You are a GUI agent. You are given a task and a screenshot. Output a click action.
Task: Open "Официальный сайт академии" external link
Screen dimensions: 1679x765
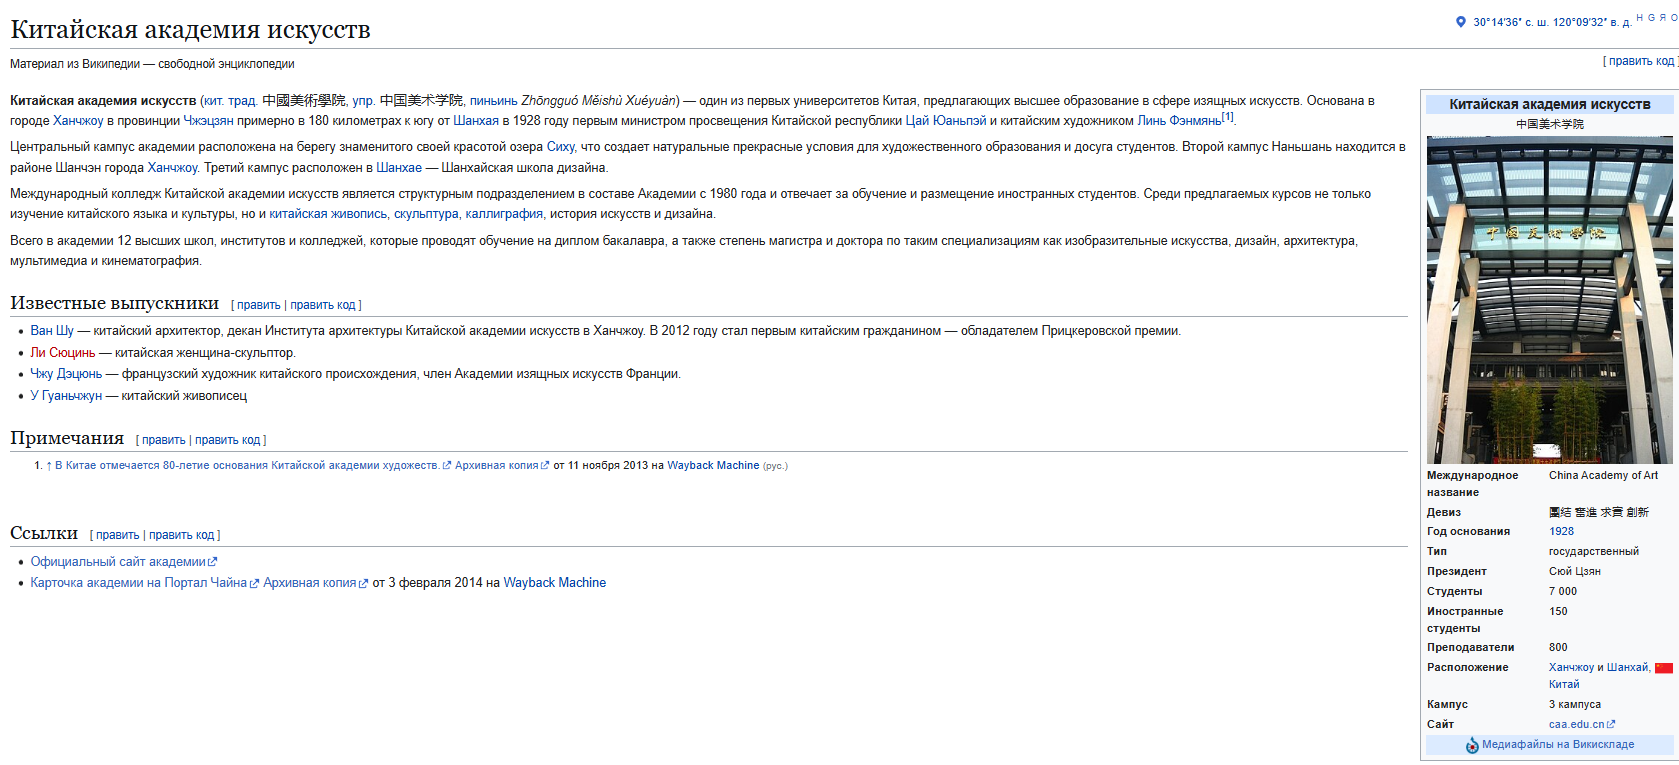point(118,562)
